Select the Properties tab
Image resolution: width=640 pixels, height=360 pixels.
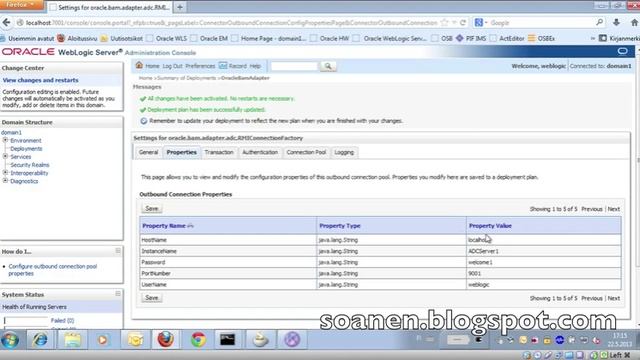click(x=182, y=152)
